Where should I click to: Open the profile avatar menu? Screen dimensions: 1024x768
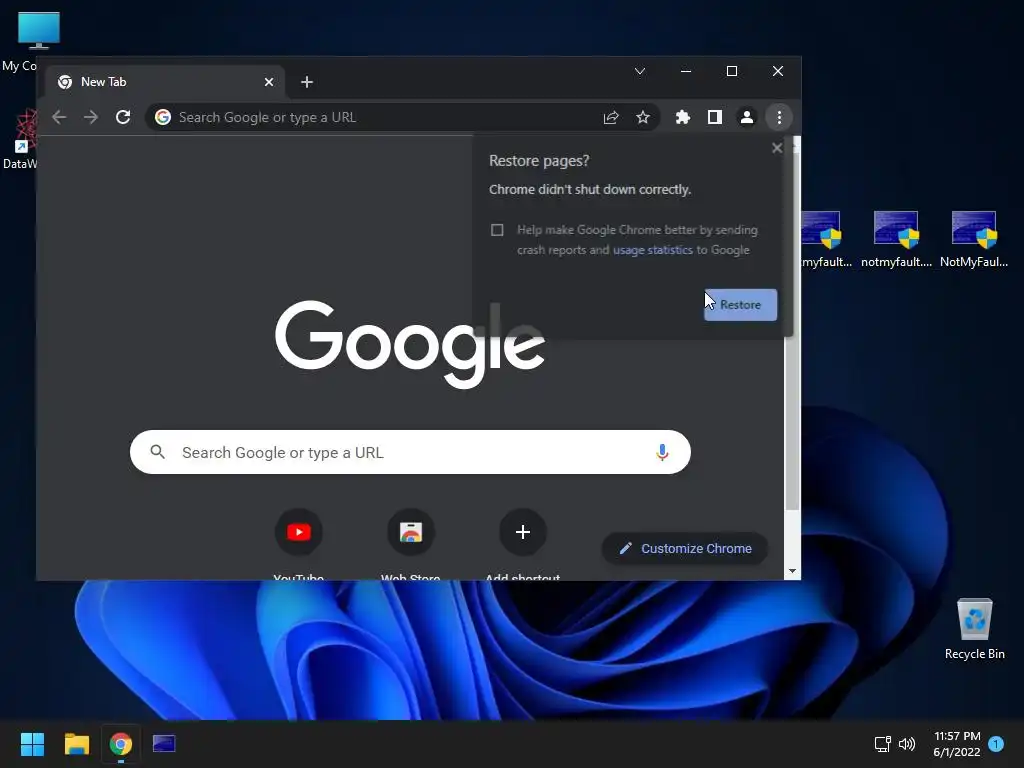(746, 117)
